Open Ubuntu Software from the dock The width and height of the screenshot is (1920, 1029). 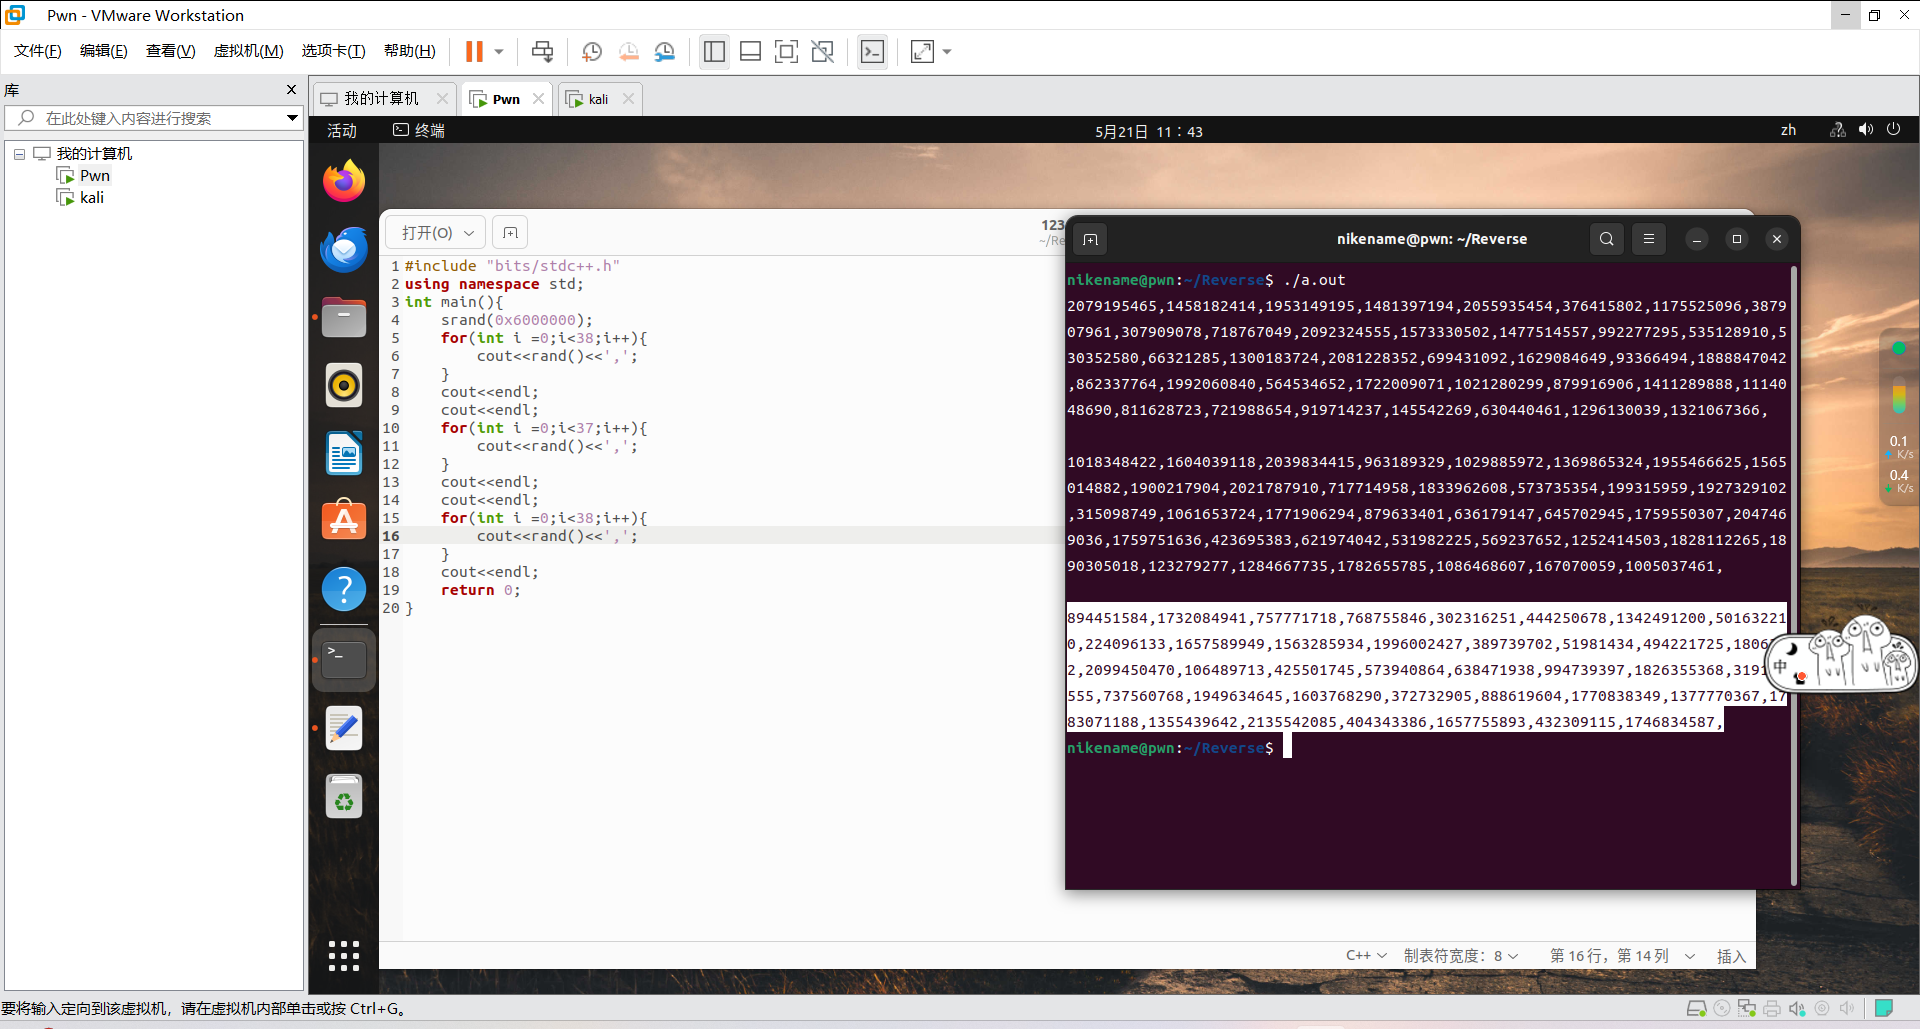[x=343, y=520]
